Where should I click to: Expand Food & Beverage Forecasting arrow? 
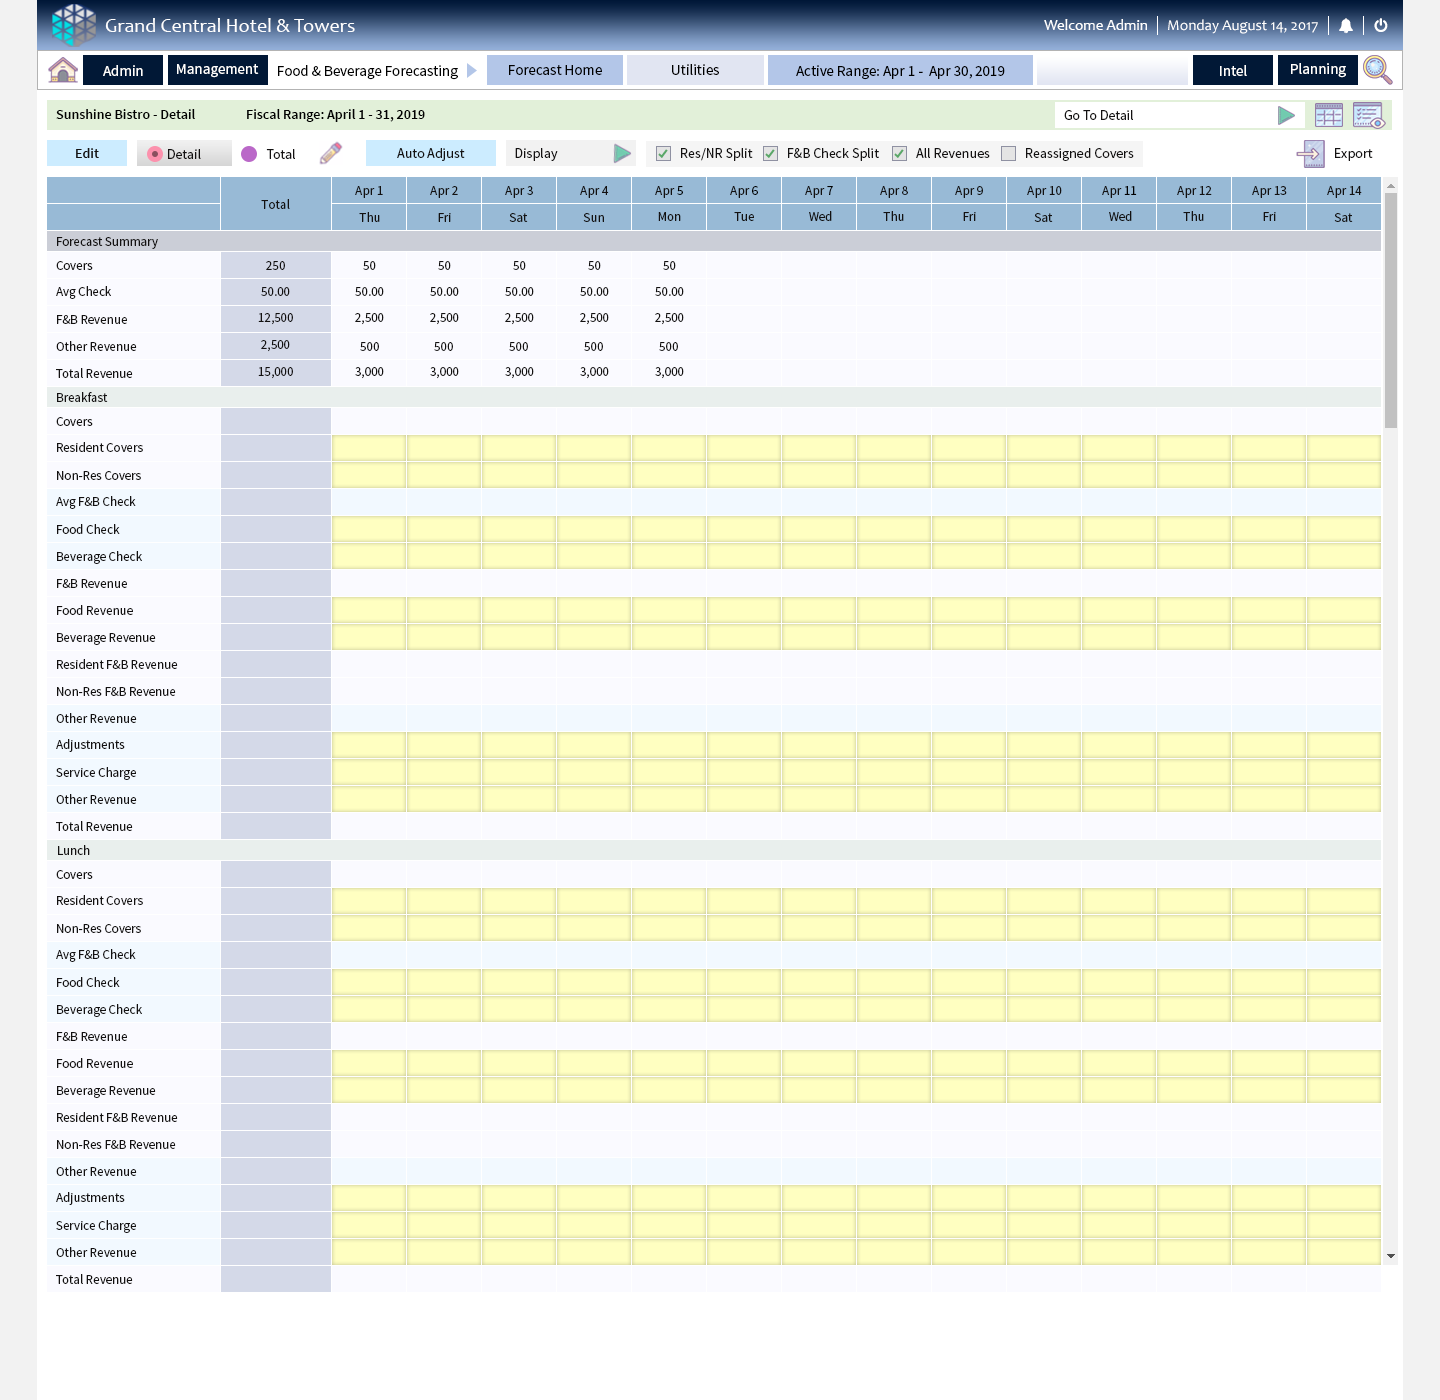pyautogui.click(x=472, y=71)
